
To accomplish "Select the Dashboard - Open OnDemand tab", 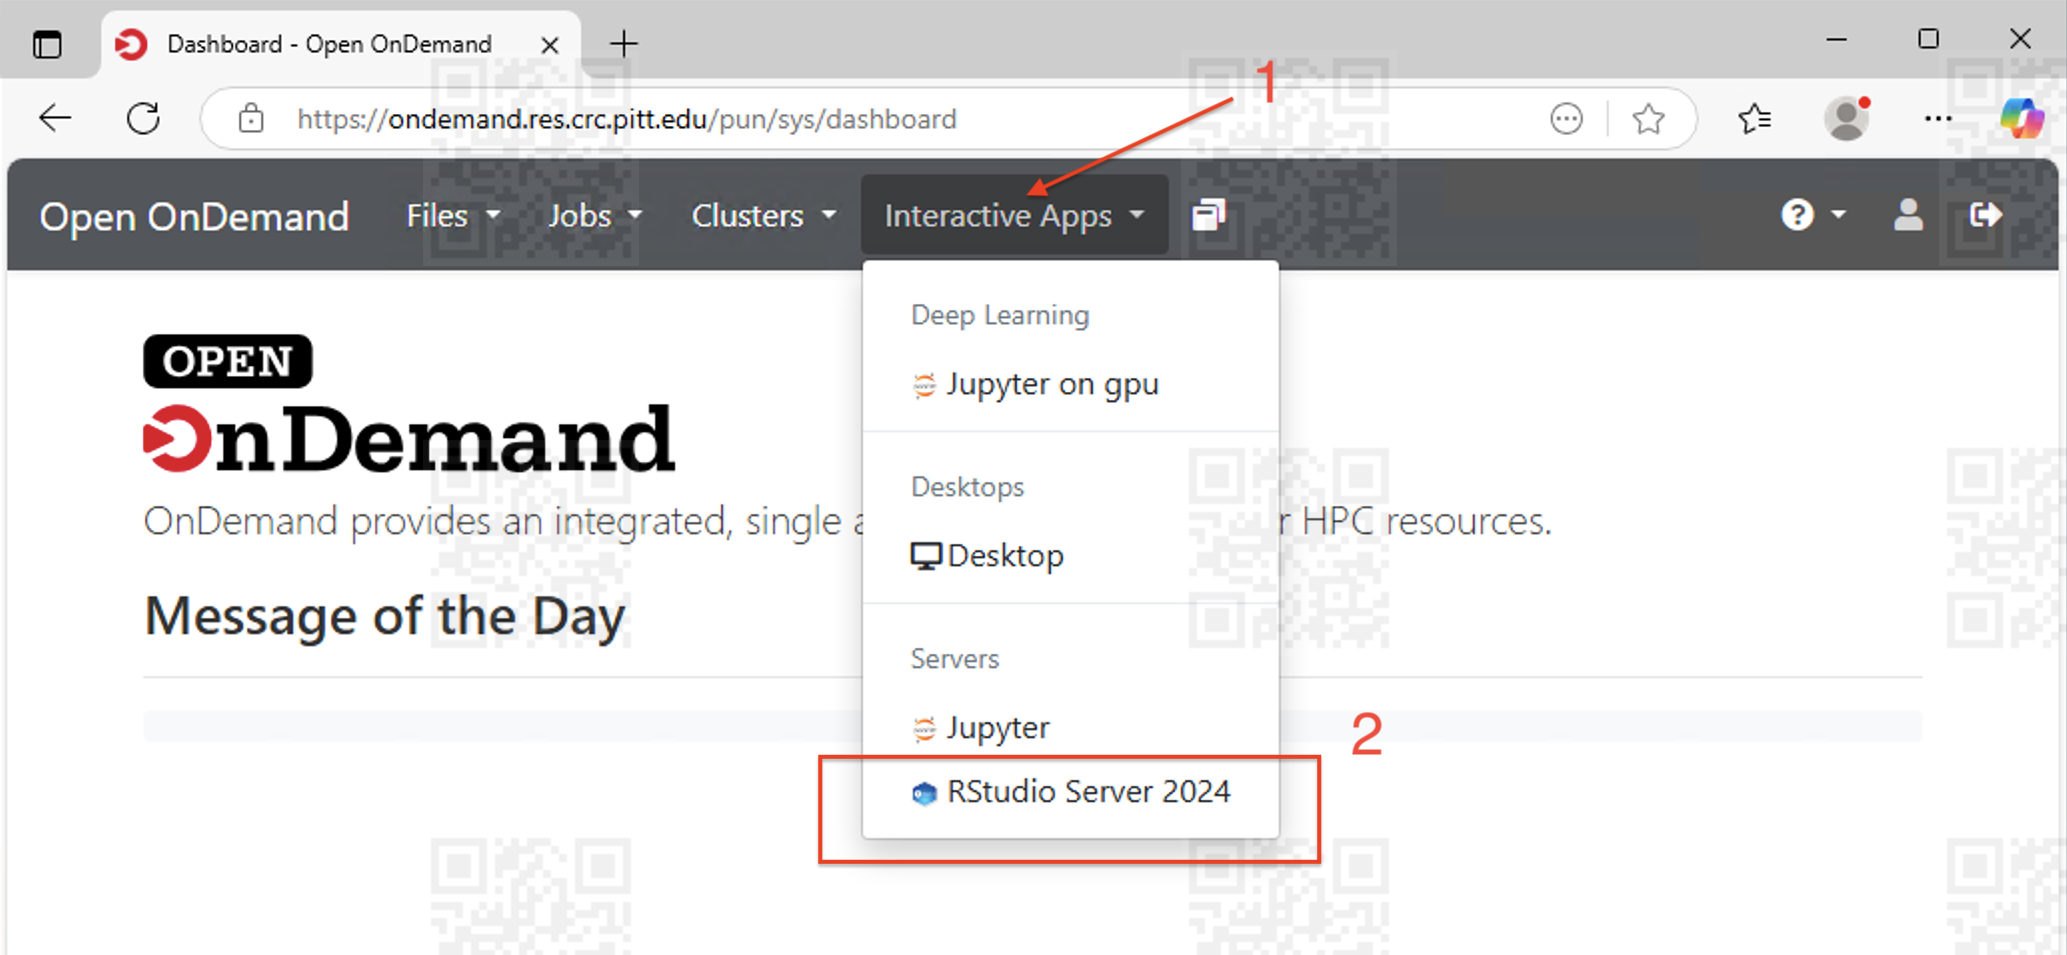I will (x=340, y=44).
